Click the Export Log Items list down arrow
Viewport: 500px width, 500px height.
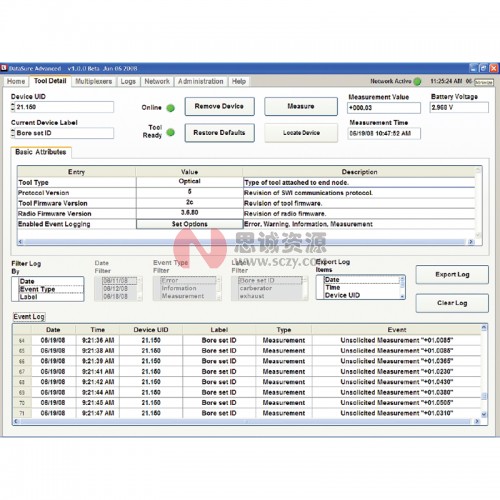tap(402, 296)
